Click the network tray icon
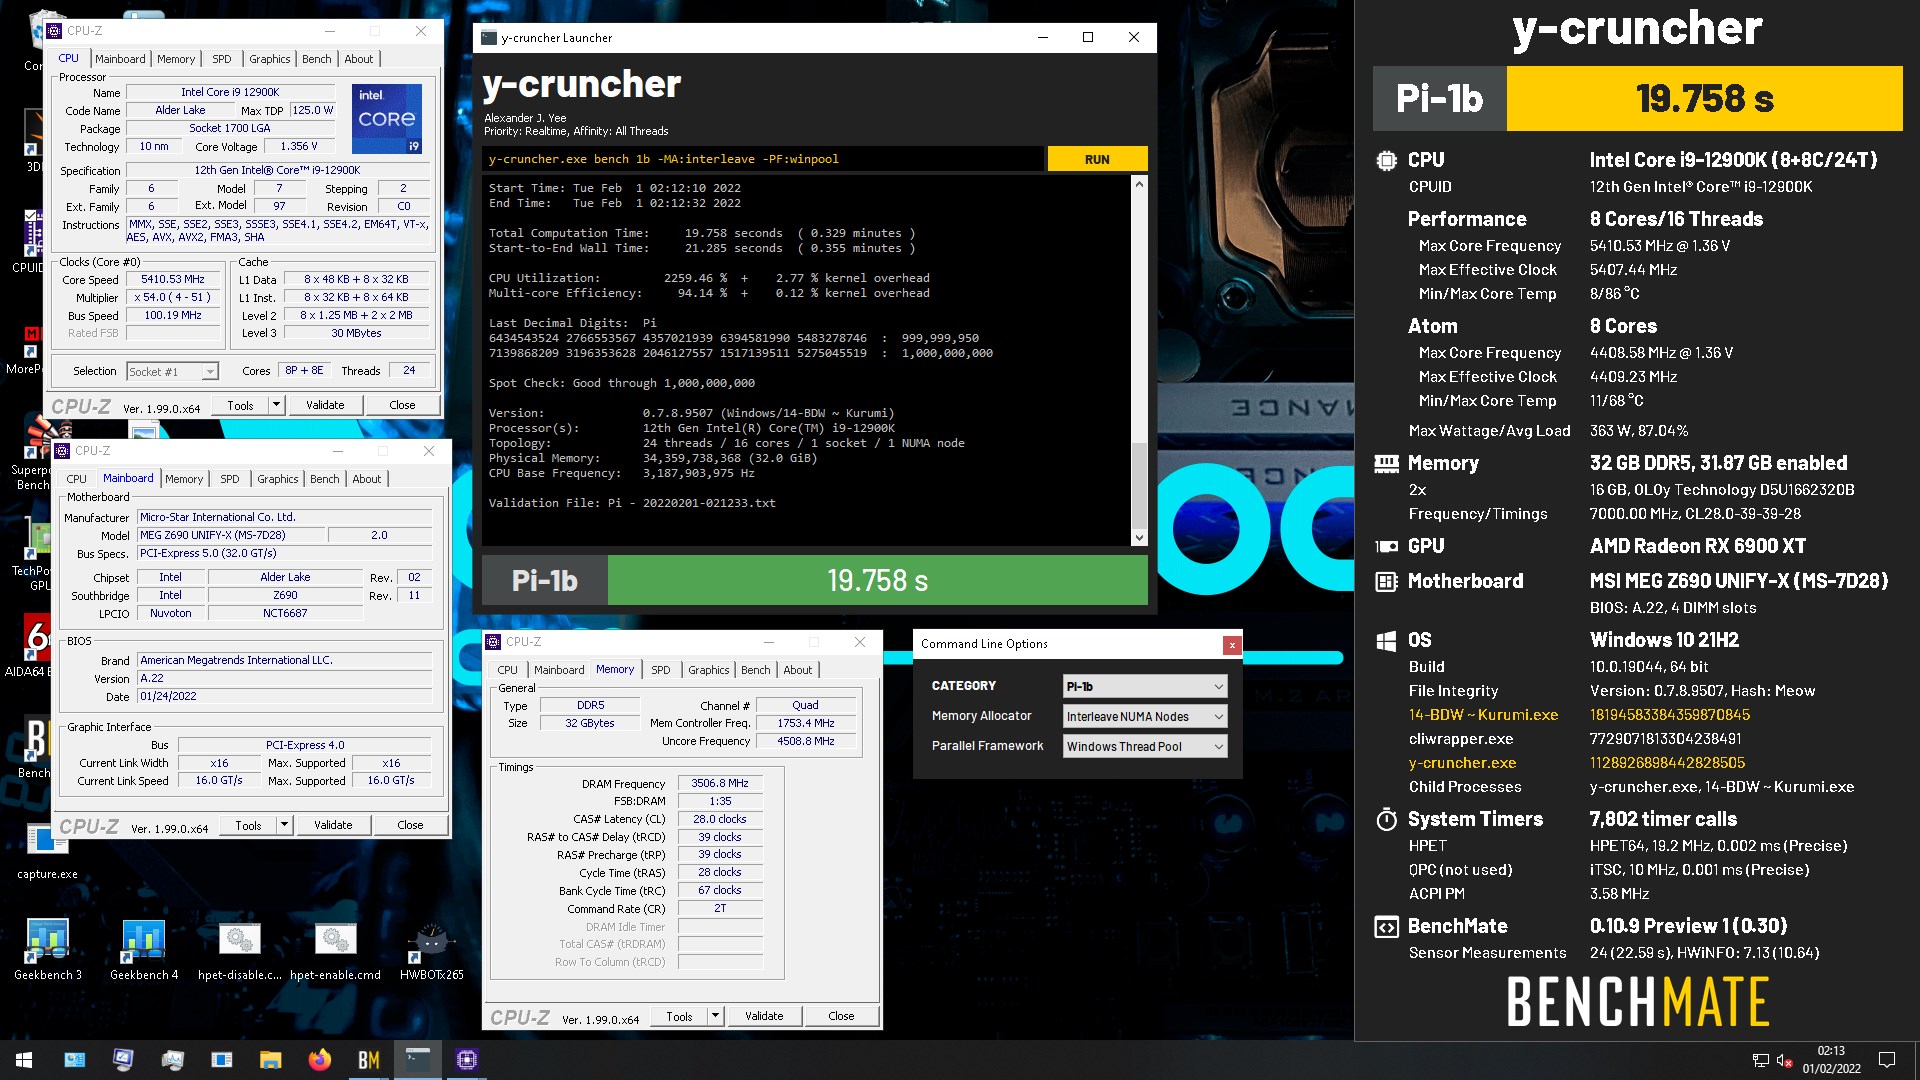Viewport: 1920px width, 1080px height. pyautogui.click(x=1760, y=1060)
